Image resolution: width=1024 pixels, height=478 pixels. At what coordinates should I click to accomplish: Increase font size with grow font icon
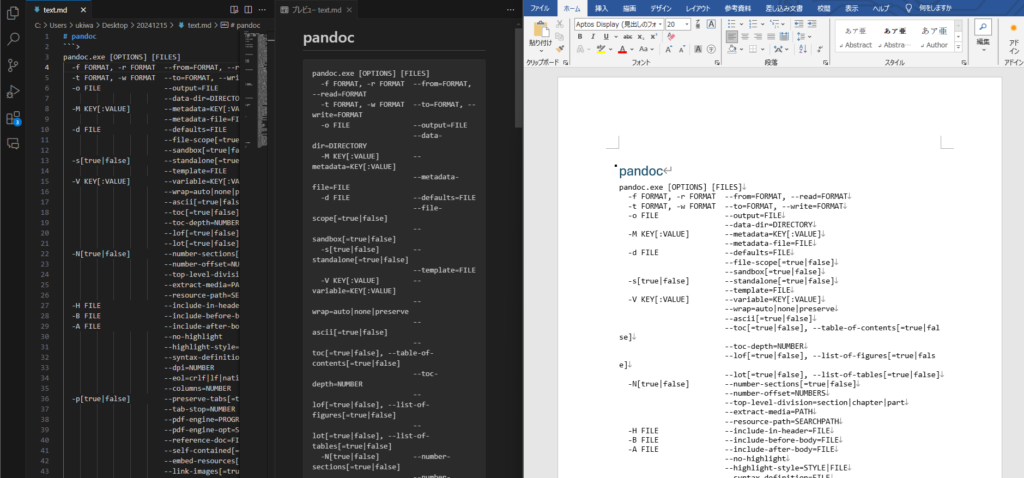(668, 49)
